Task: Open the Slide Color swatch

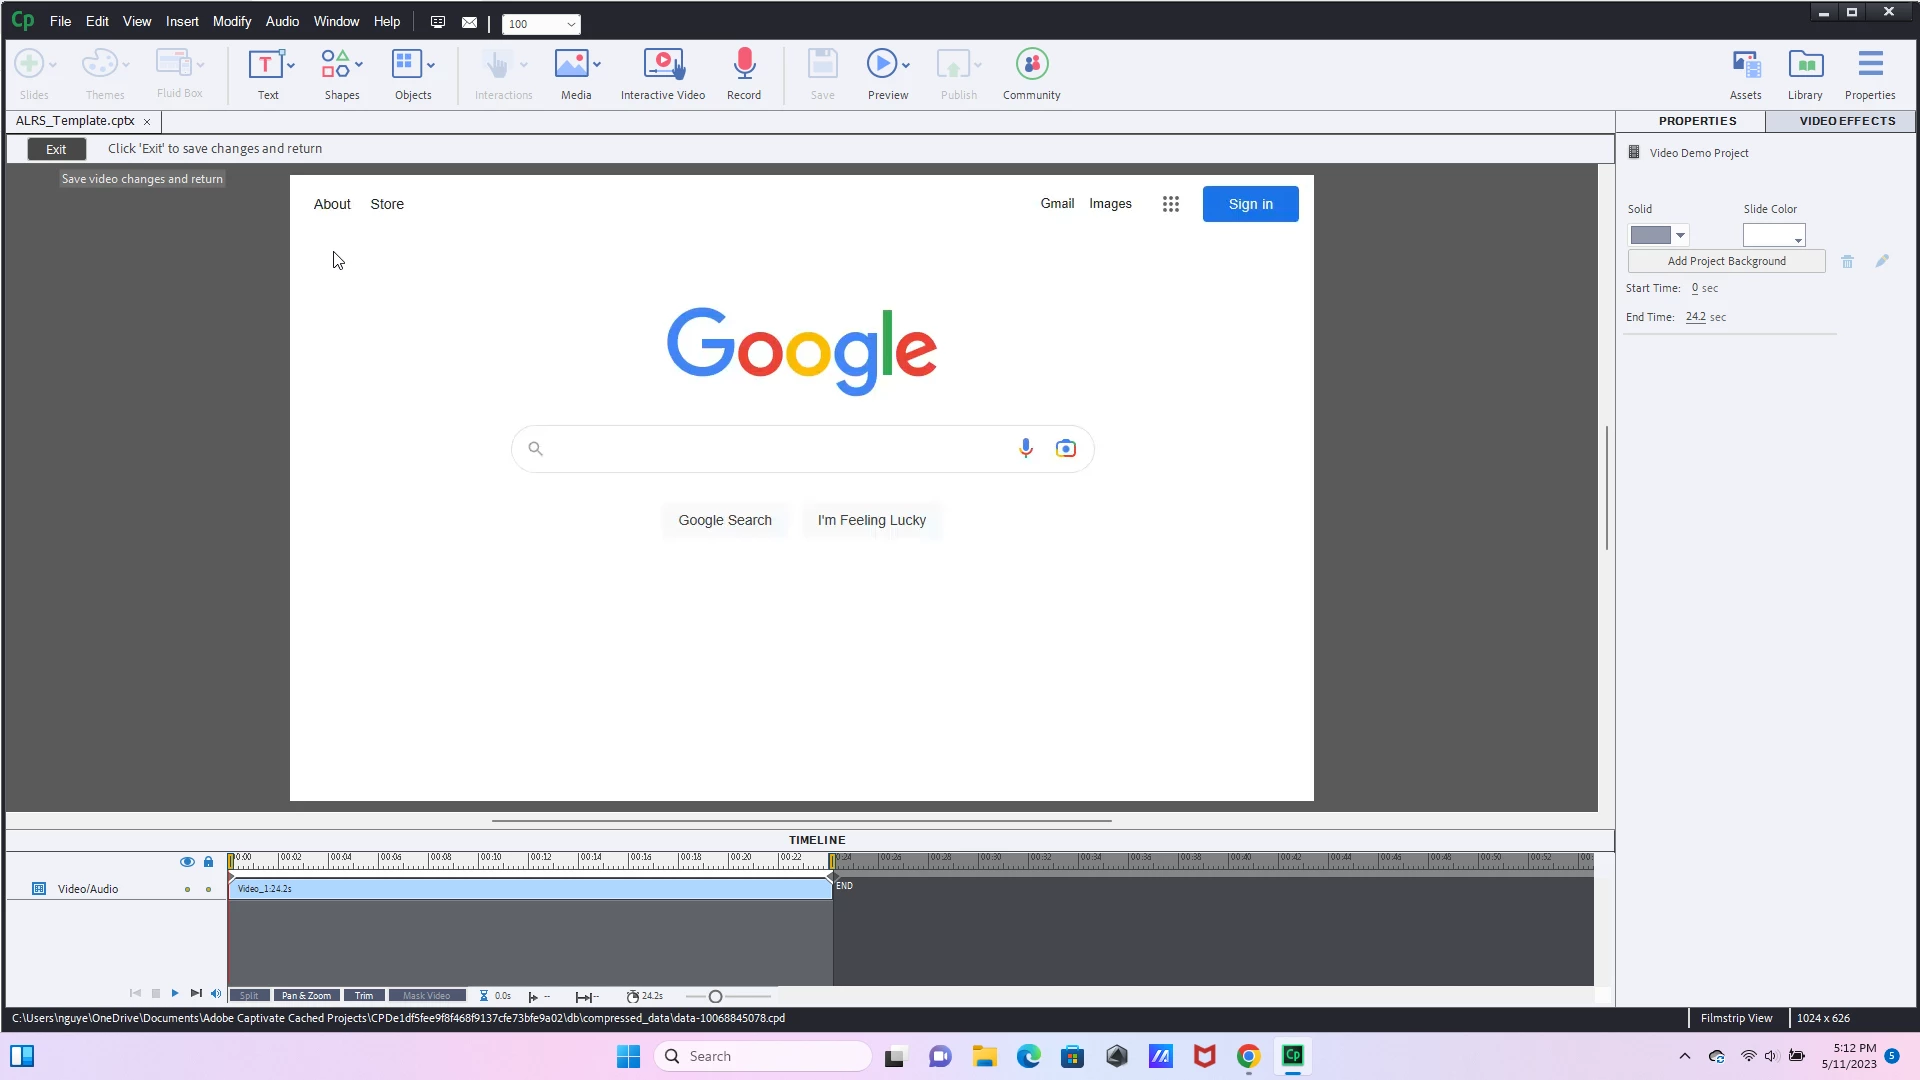Action: click(1772, 236)
